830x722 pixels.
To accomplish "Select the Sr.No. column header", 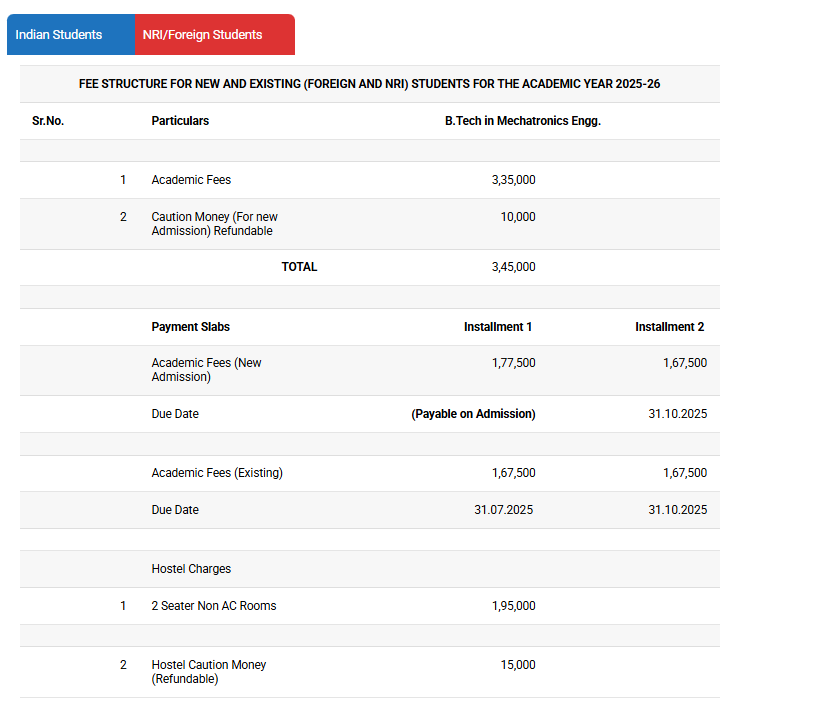I will click(x=48, y=121).
